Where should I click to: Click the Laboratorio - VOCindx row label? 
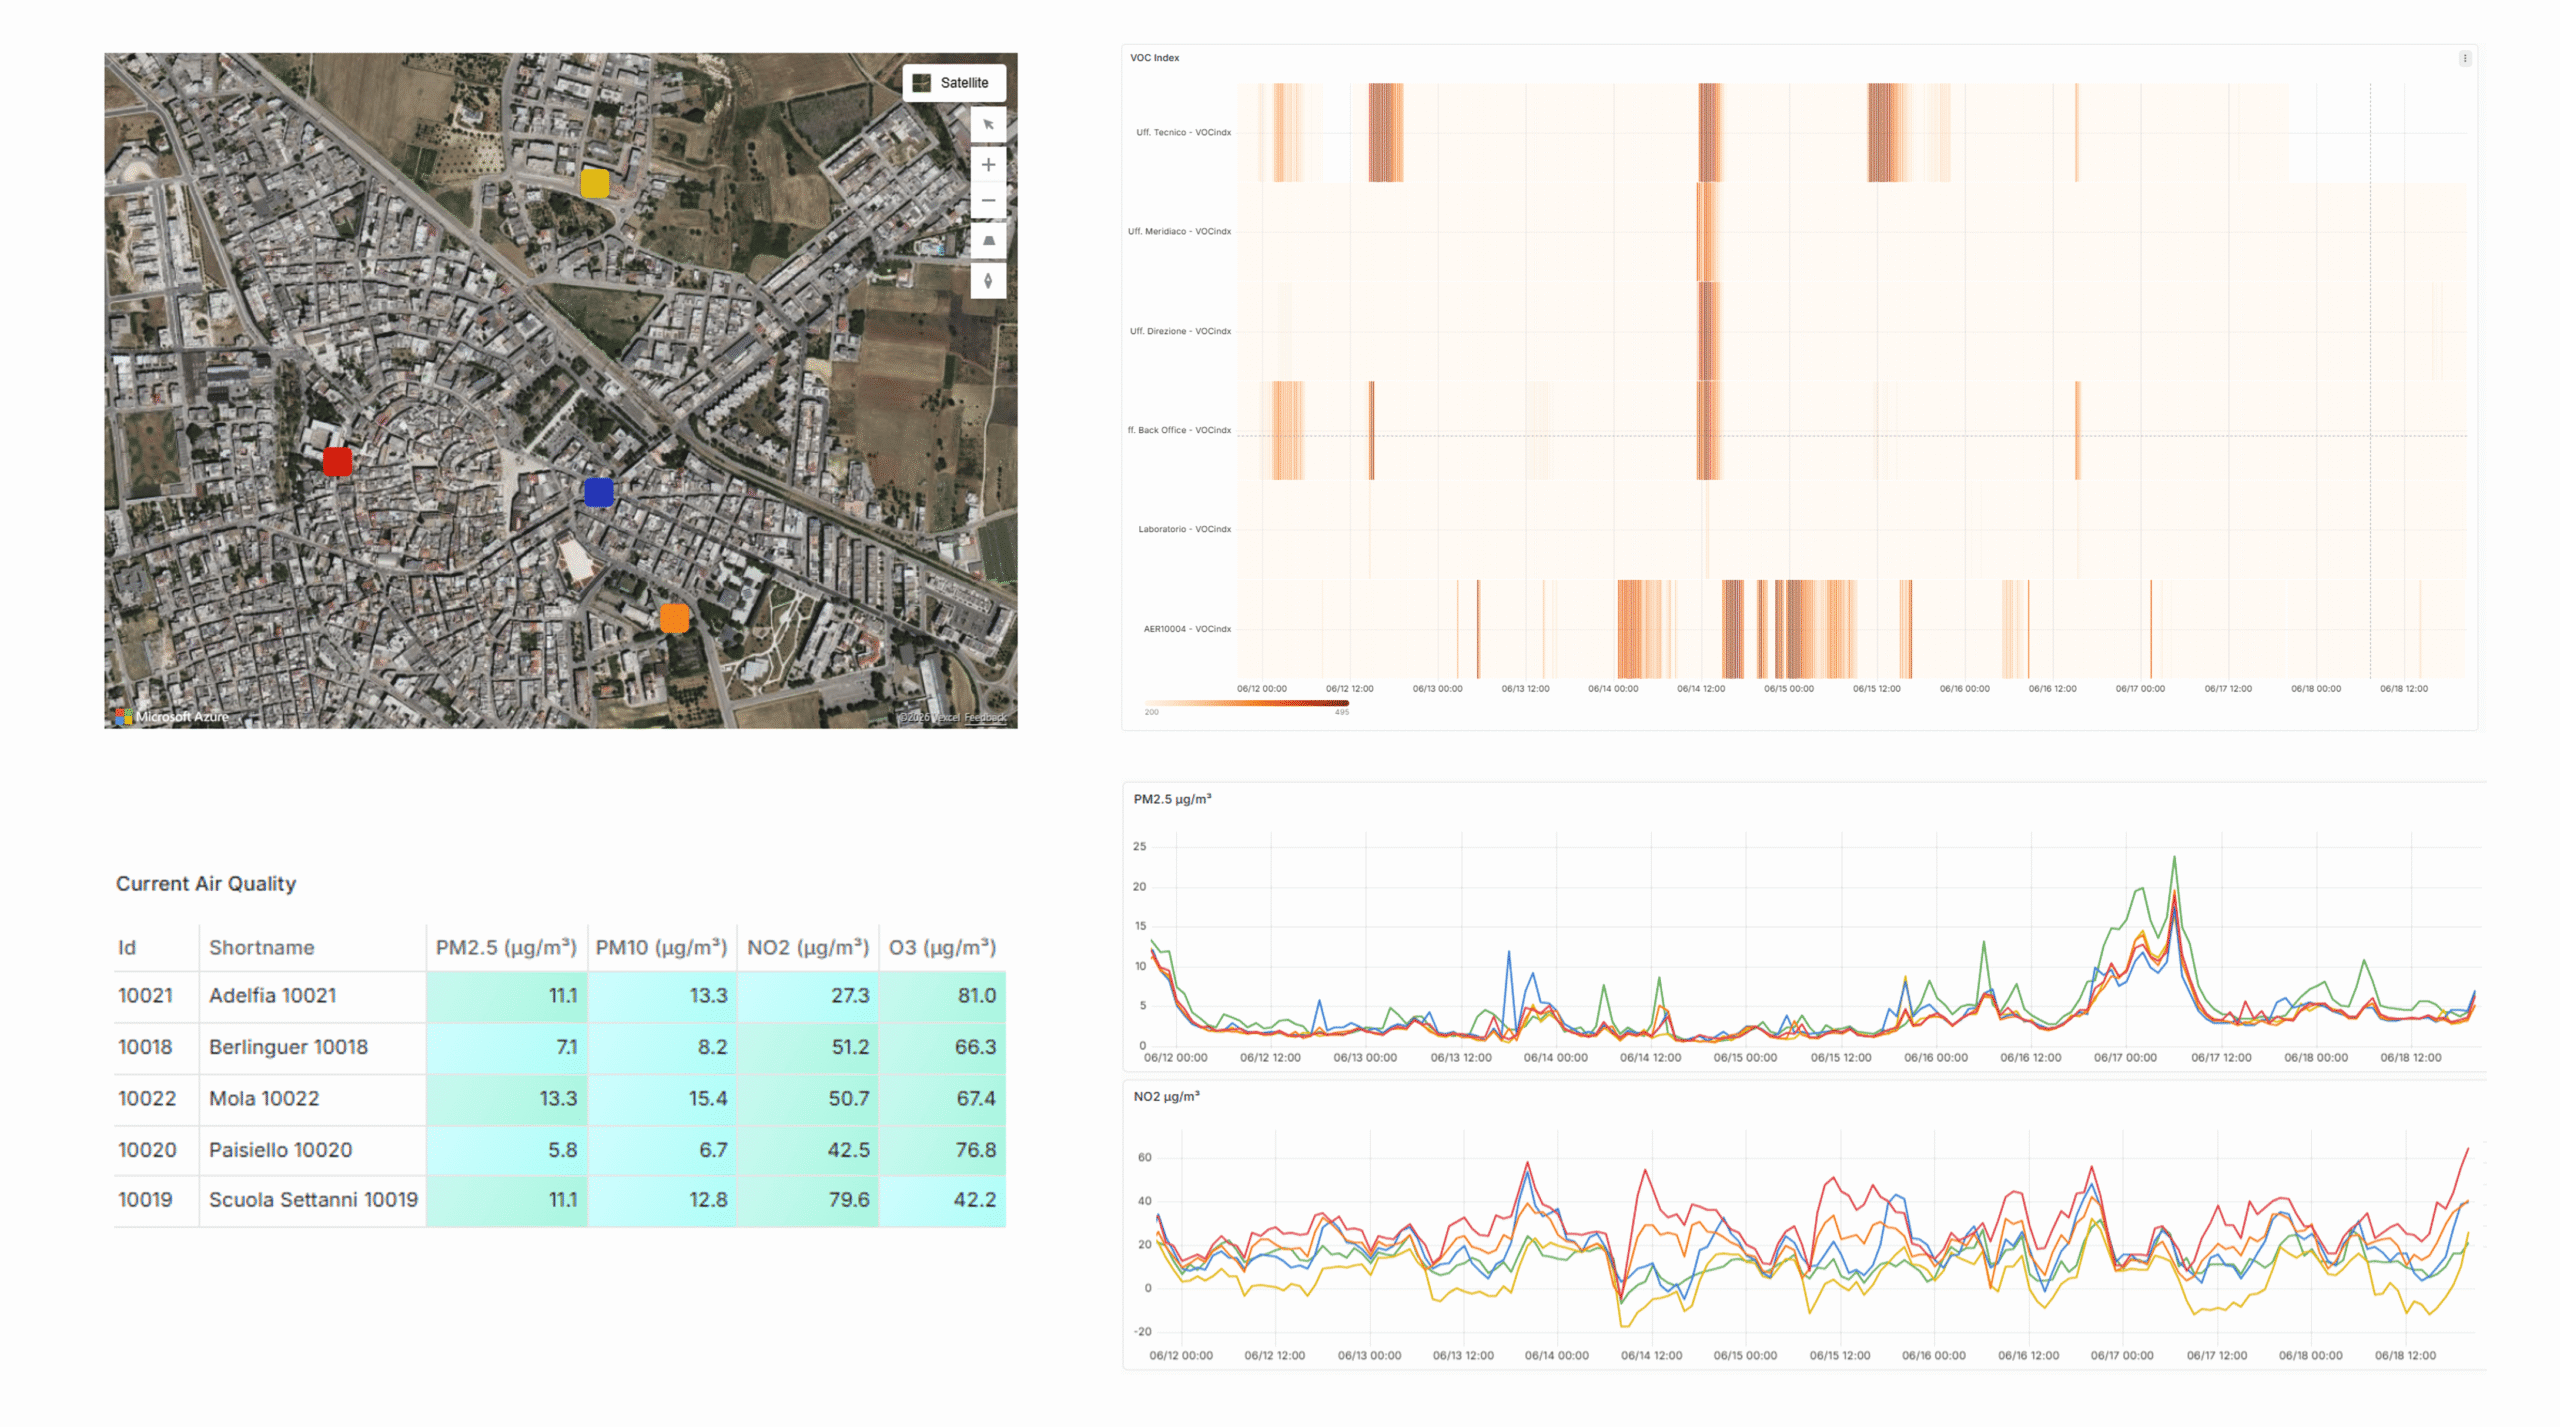1184,529
